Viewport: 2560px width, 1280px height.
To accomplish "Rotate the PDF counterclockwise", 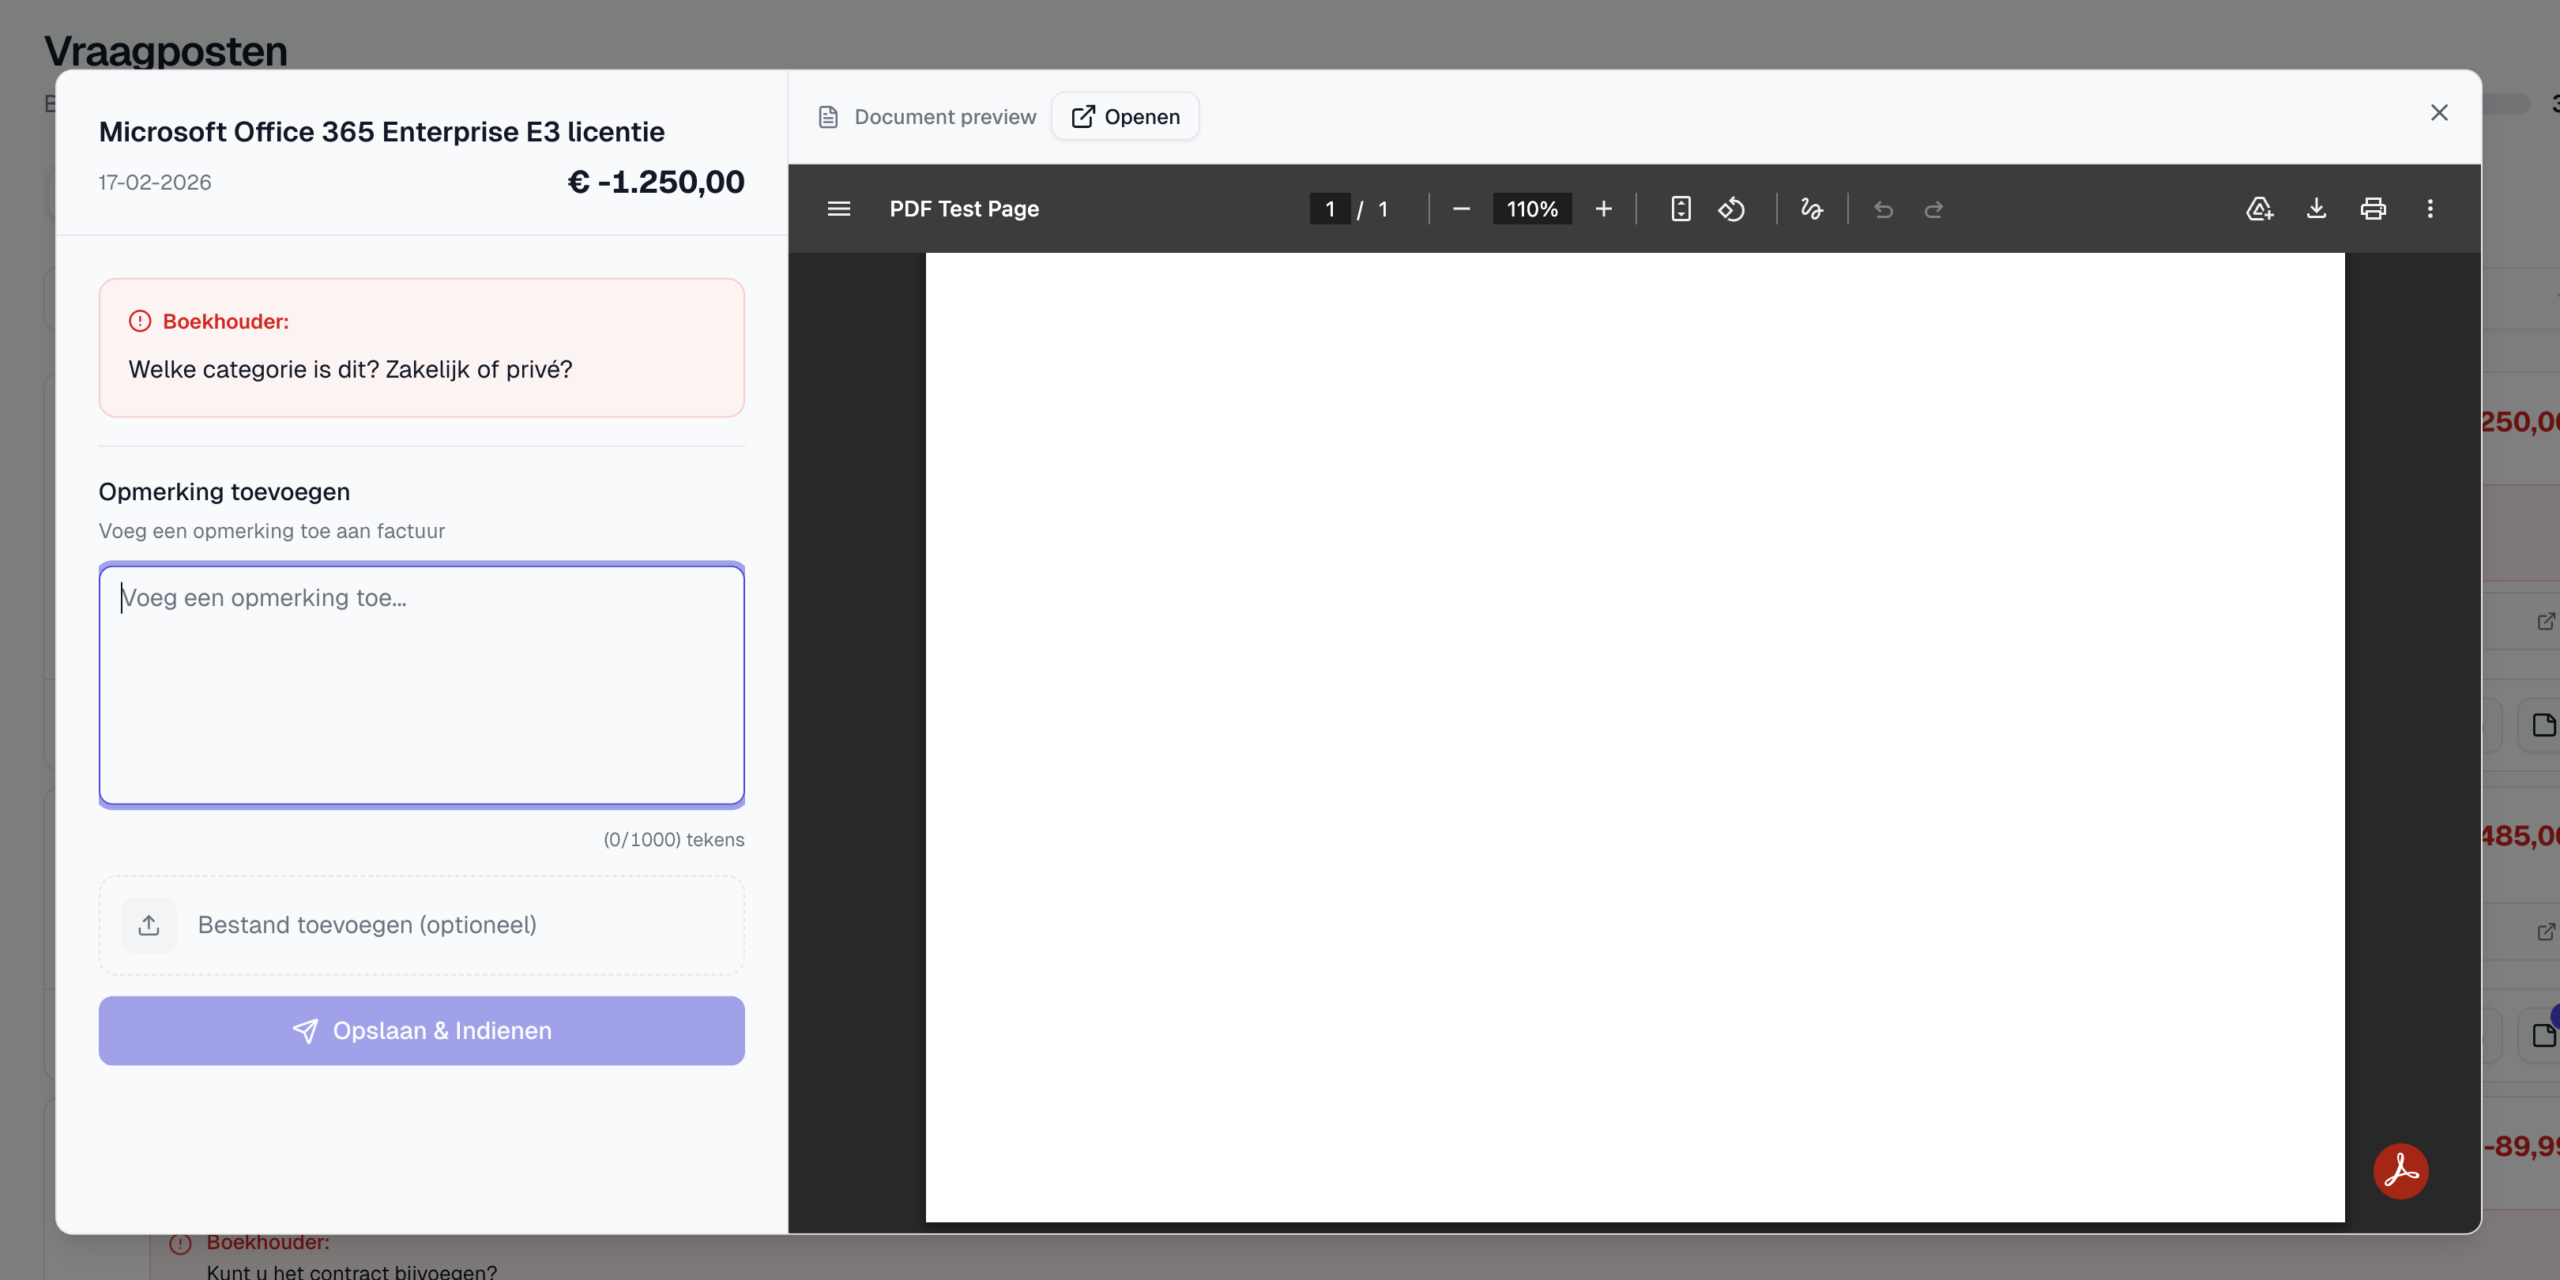I will click(1732, 209).
